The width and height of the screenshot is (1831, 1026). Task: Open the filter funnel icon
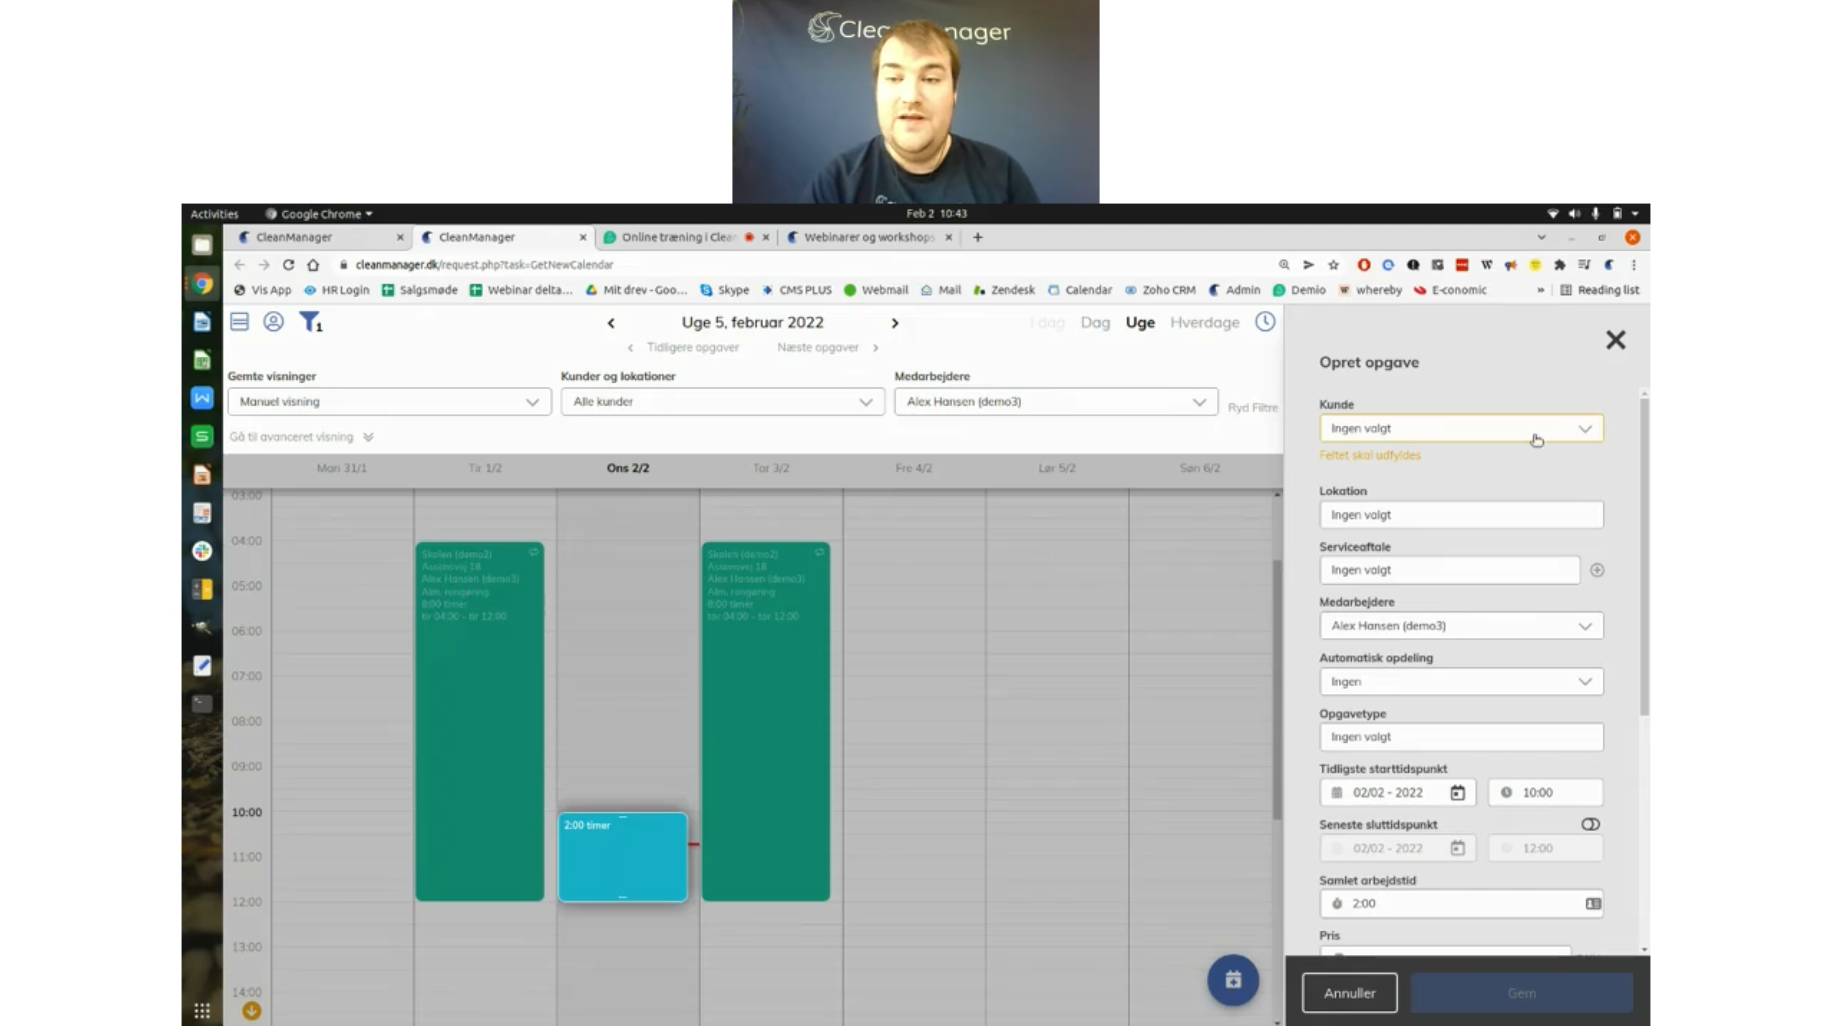[310, 322]
